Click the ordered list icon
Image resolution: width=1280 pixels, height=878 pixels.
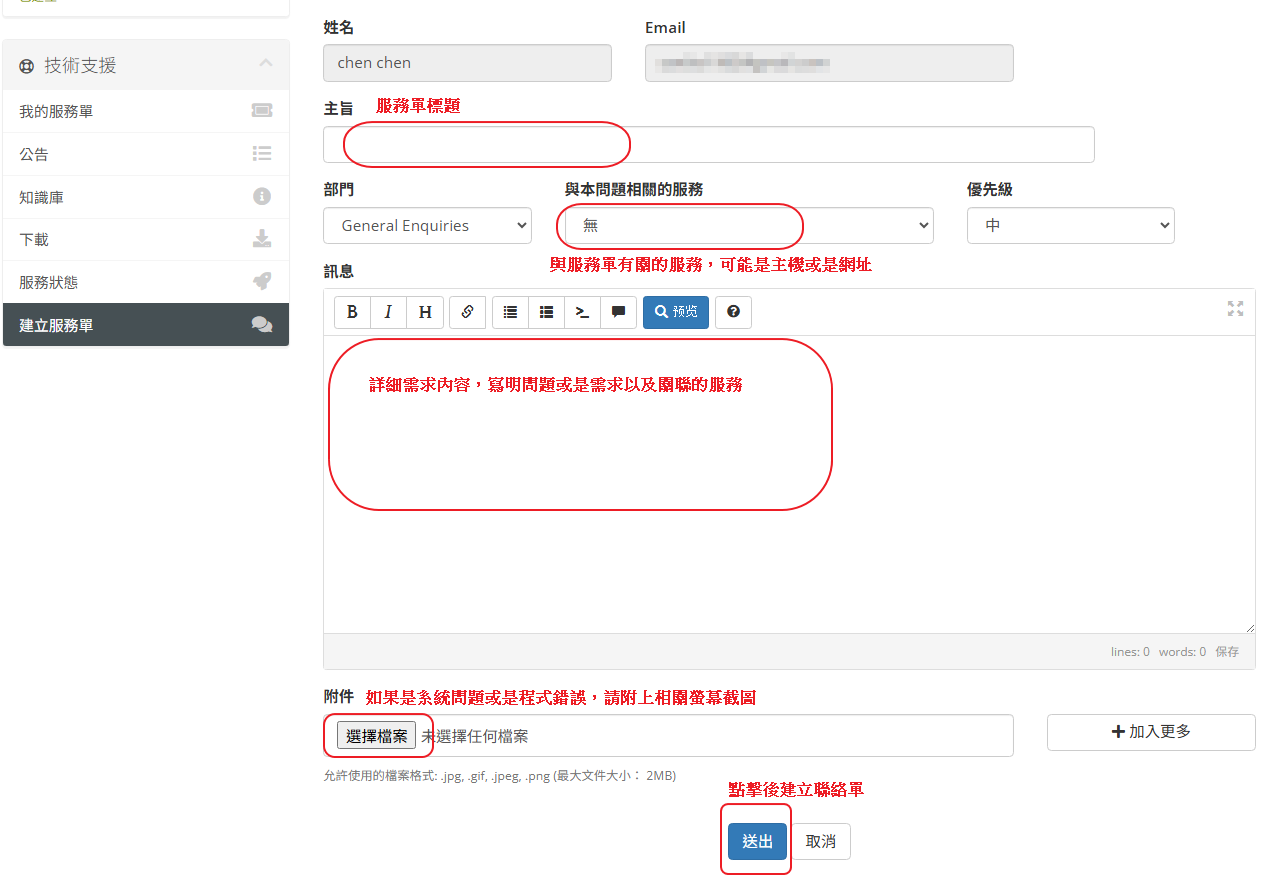(546, 312)
